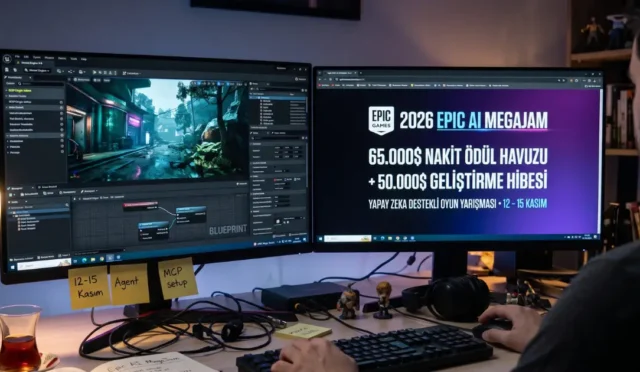Click the Outliner search field

click(278, 89)
